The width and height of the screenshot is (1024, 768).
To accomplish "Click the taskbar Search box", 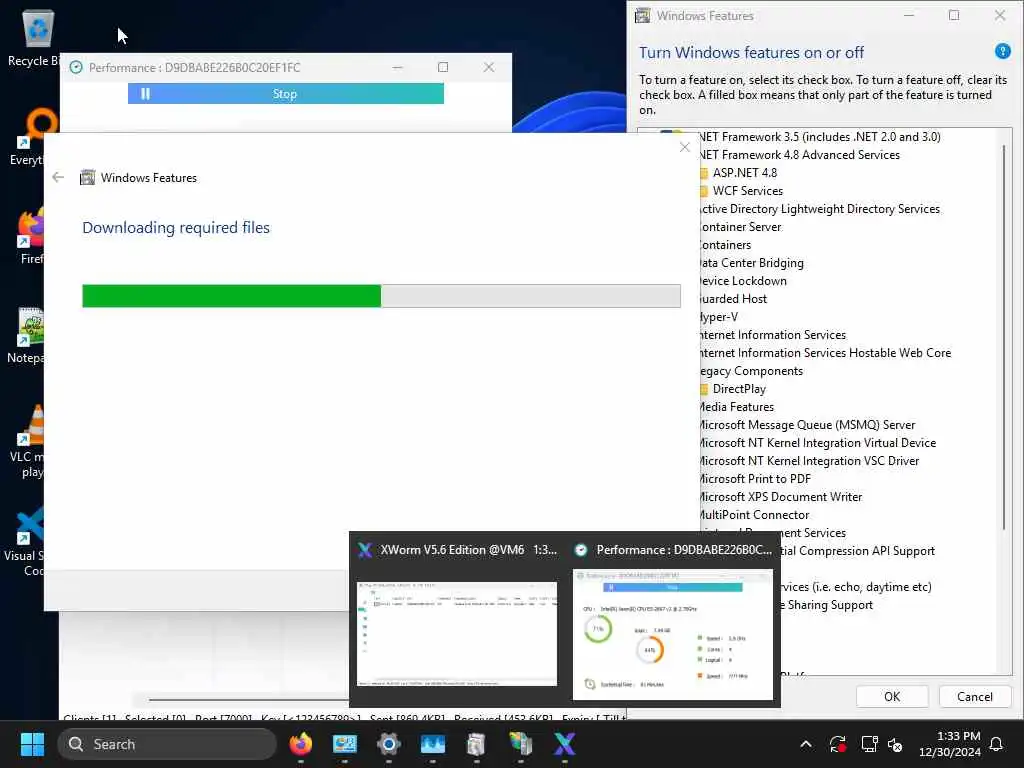I will click(x=167, y=744).
